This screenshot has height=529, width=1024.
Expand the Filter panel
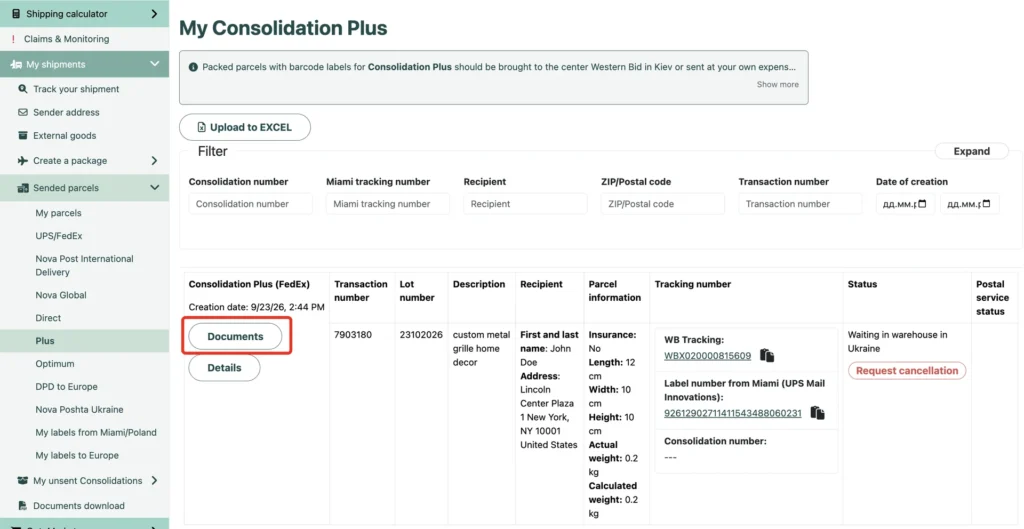coord(972,151)
